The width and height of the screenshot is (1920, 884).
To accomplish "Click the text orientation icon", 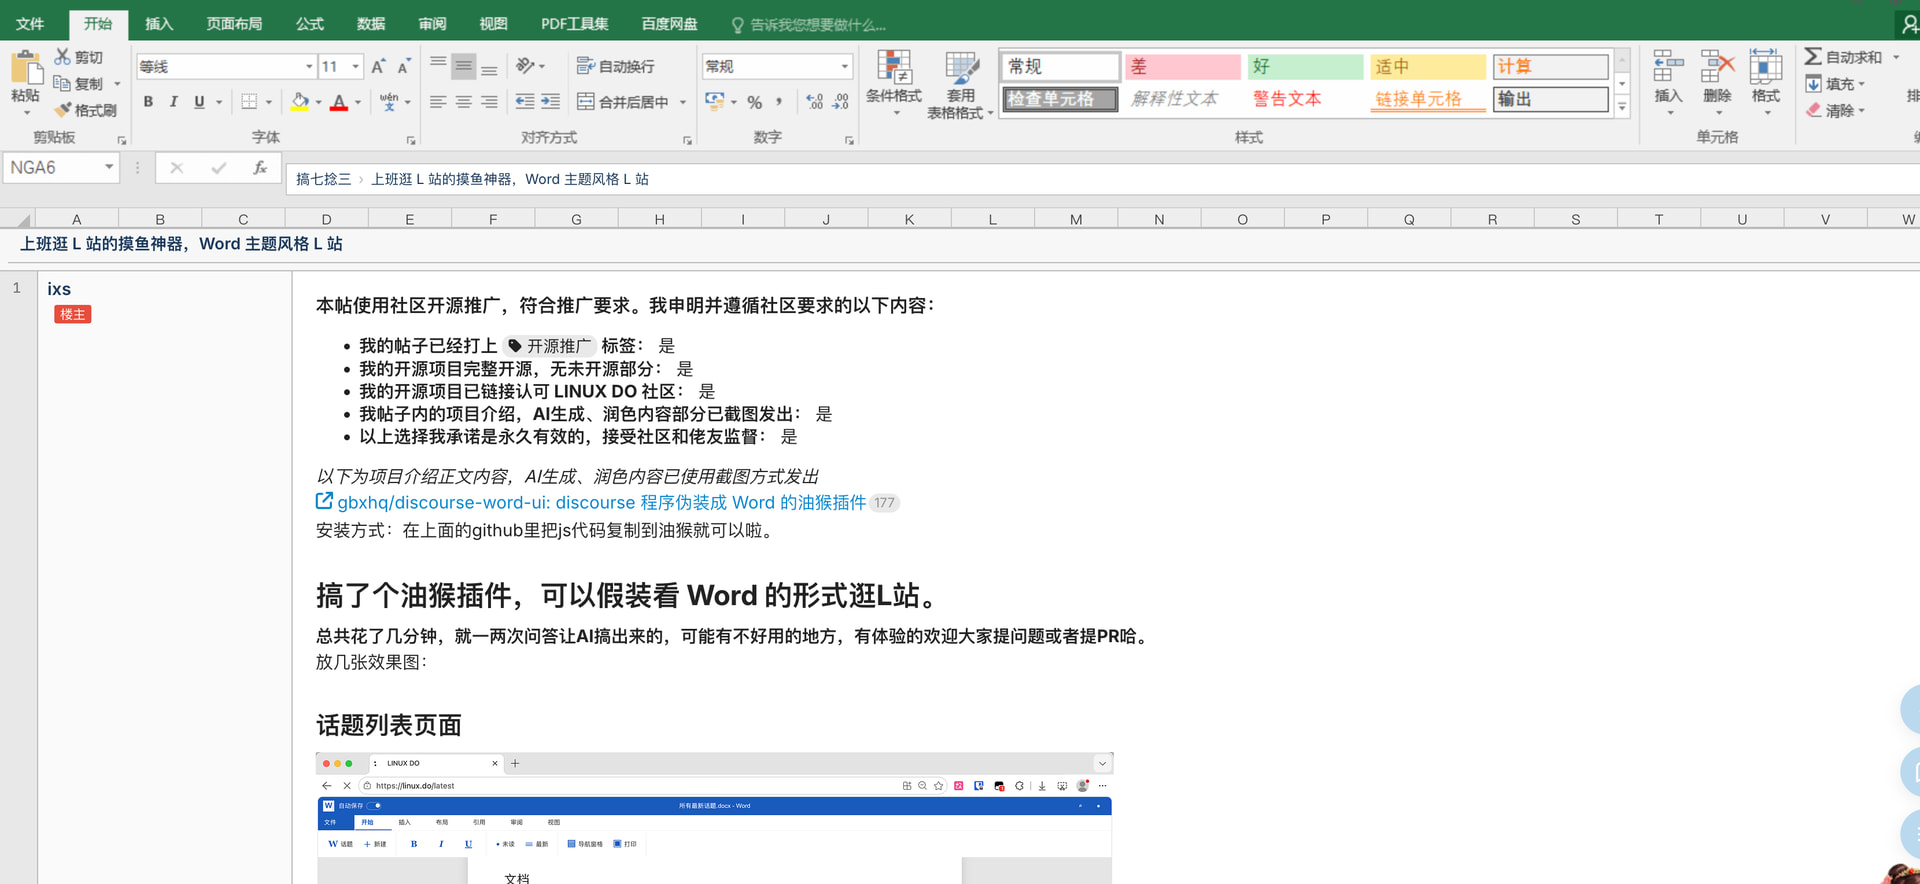I will (525, 66).
